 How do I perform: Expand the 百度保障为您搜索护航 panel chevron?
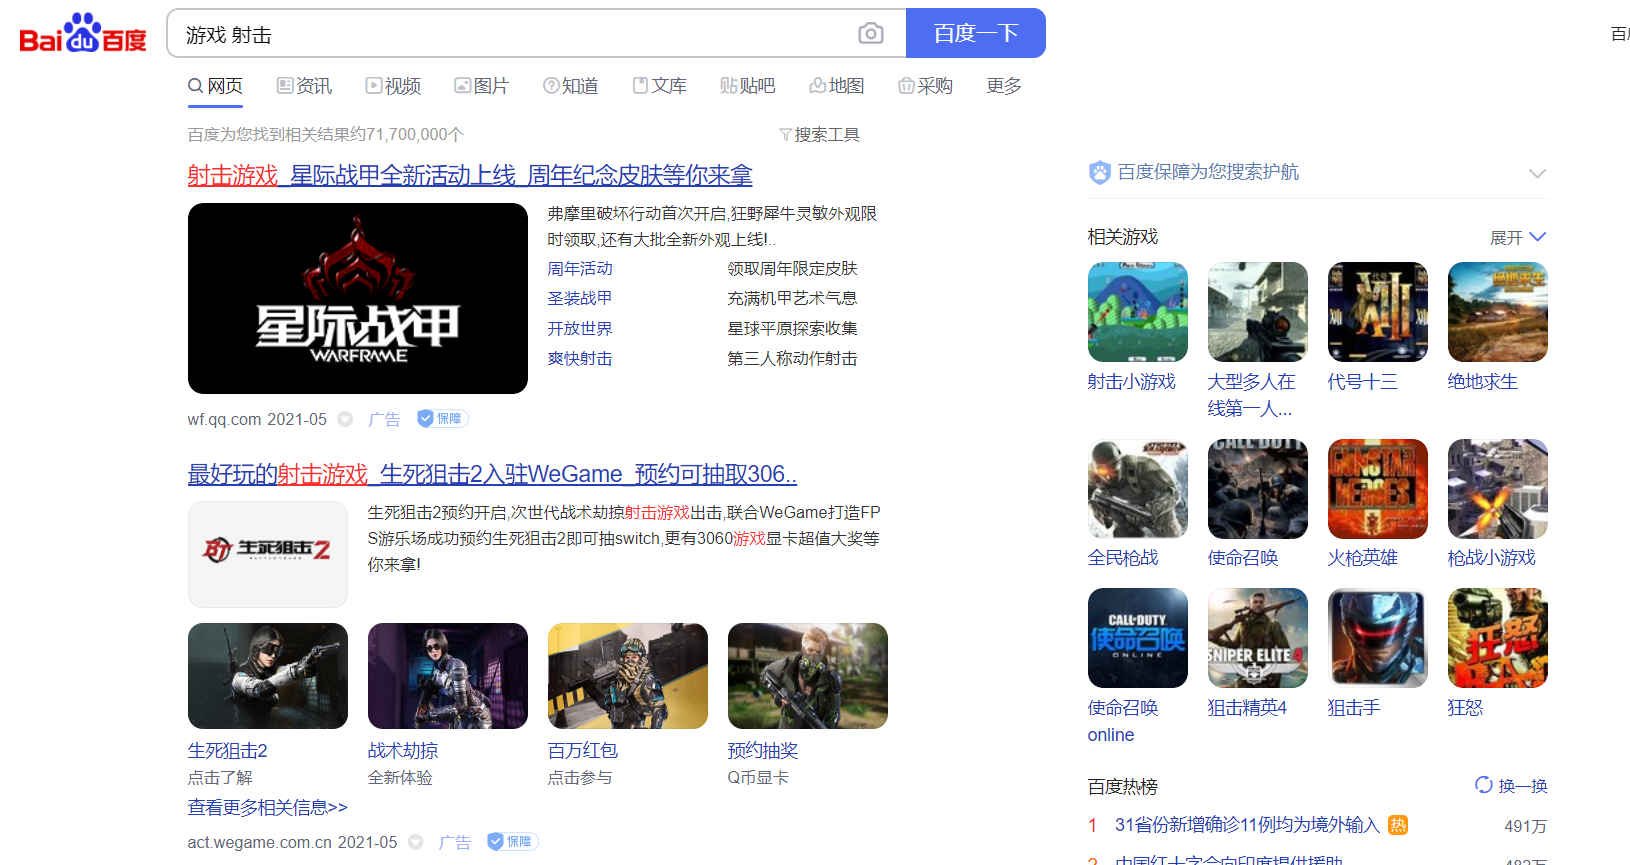point(1537,173)
